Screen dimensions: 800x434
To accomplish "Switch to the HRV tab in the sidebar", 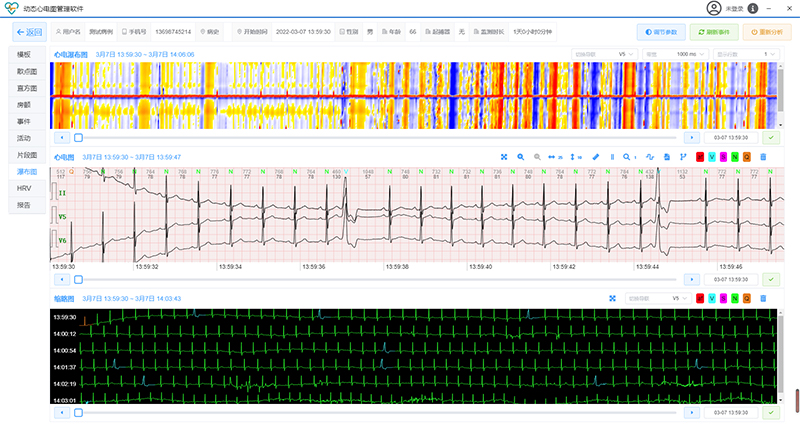I will [25, 188].
